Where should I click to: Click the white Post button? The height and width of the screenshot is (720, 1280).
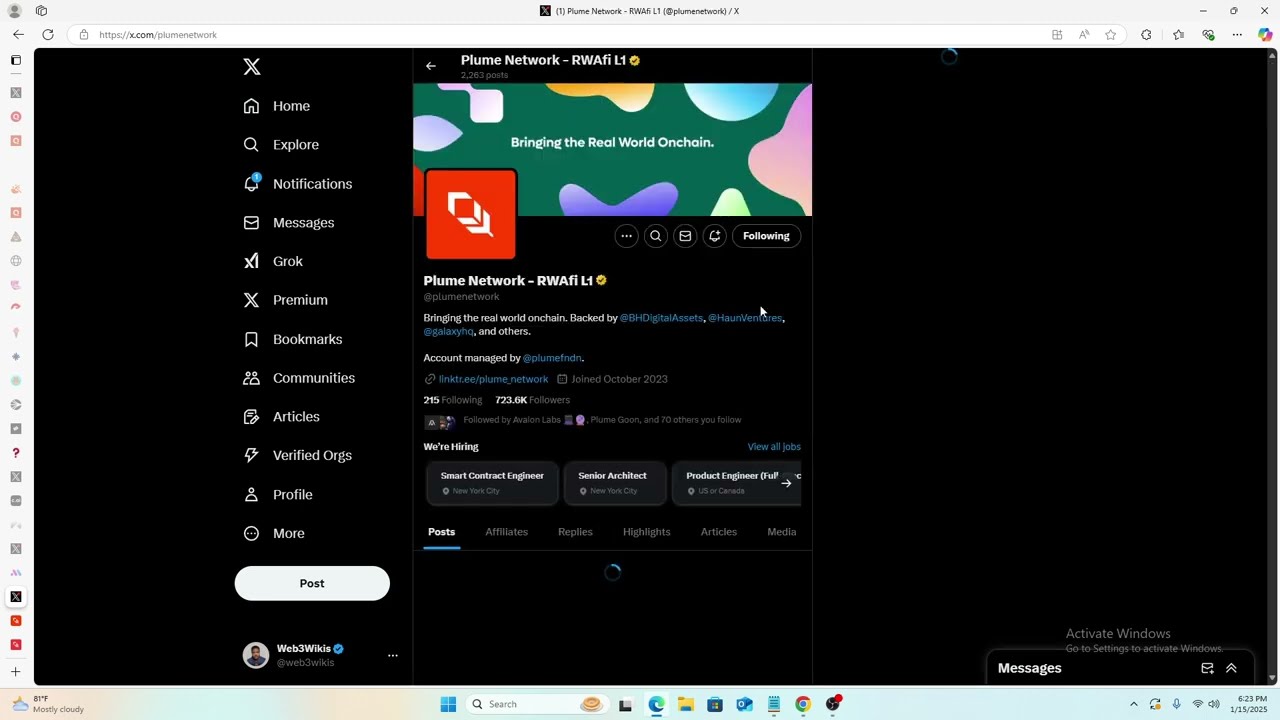click(312, 583)
